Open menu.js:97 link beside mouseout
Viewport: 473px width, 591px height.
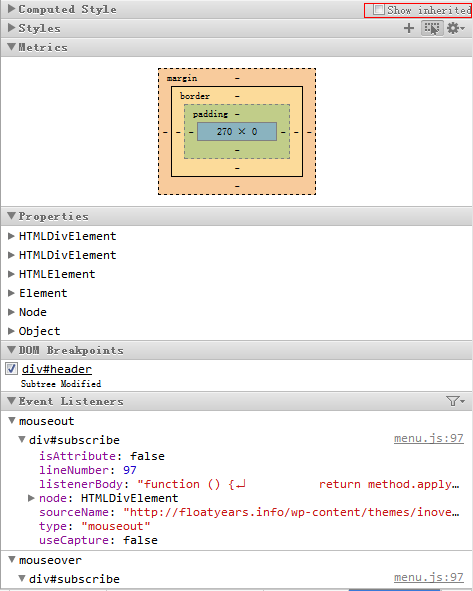click(x=429, y=438)
